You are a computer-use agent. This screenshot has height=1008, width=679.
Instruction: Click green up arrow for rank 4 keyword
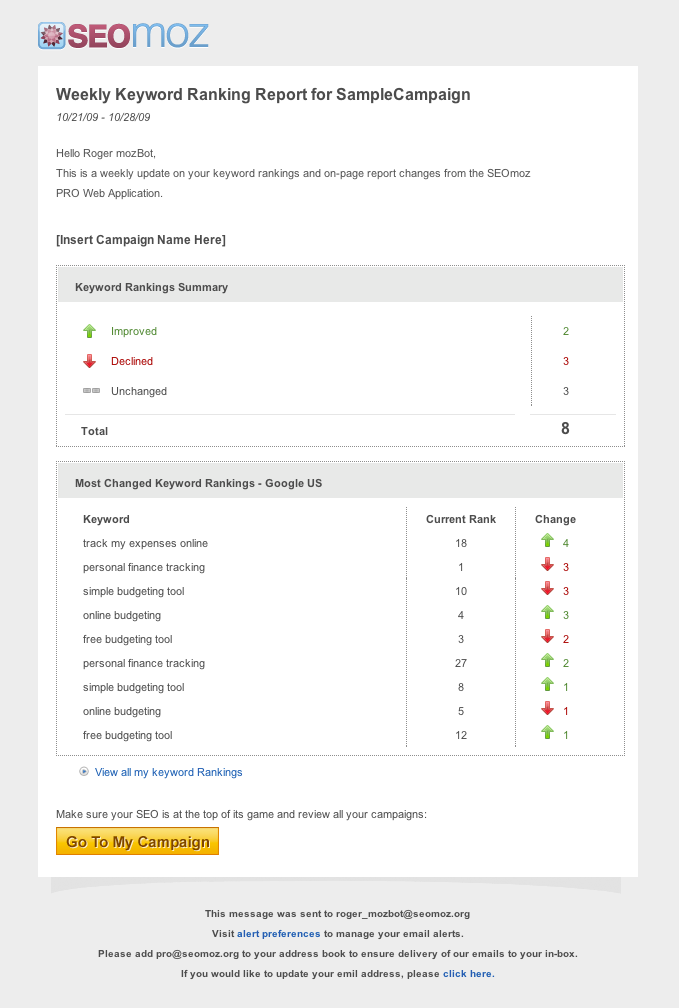[x=547, y=615]
